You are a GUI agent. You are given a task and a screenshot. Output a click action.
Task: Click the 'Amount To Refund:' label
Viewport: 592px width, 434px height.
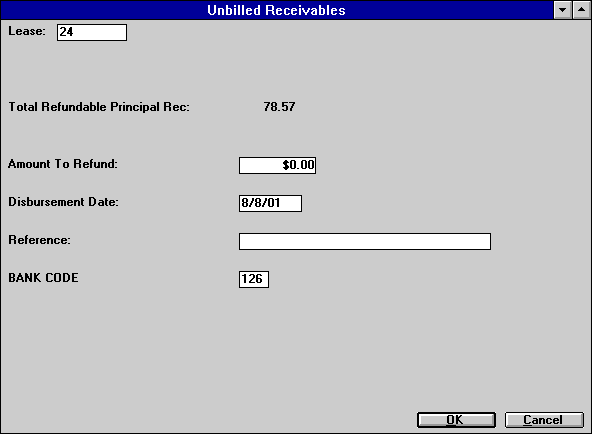pyautogui.click(x=63, y=164)
